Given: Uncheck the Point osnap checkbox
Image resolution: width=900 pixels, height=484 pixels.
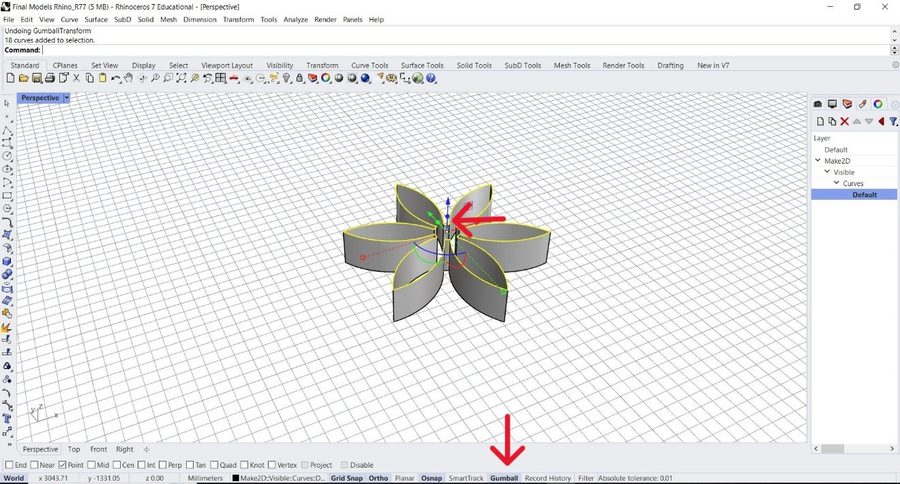Looking at the screenshot, I should [x=63, y=465].
